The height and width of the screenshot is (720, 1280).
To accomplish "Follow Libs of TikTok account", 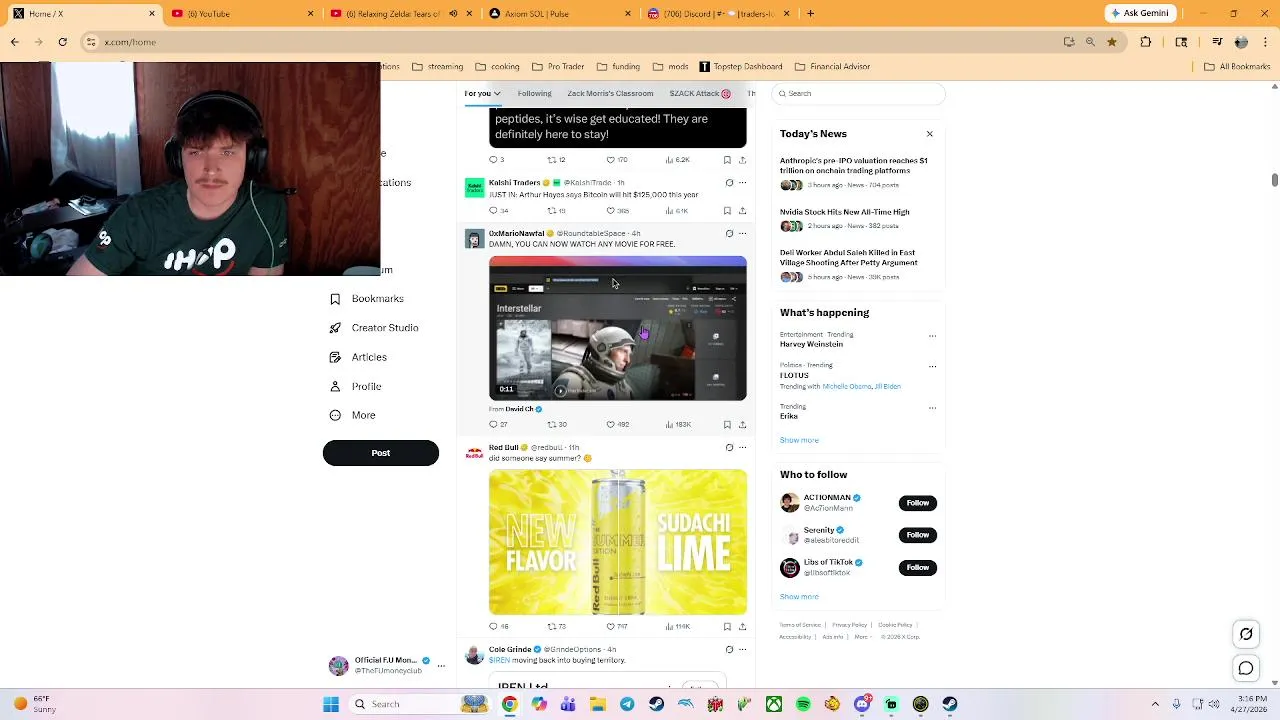I will [917, 567].
